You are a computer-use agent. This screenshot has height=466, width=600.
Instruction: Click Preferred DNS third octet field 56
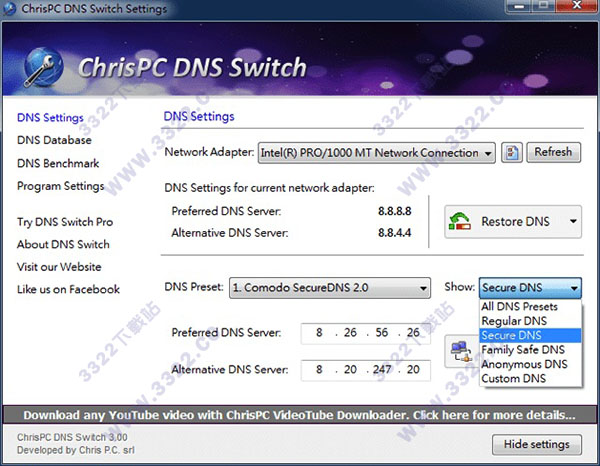click(382, 332)
